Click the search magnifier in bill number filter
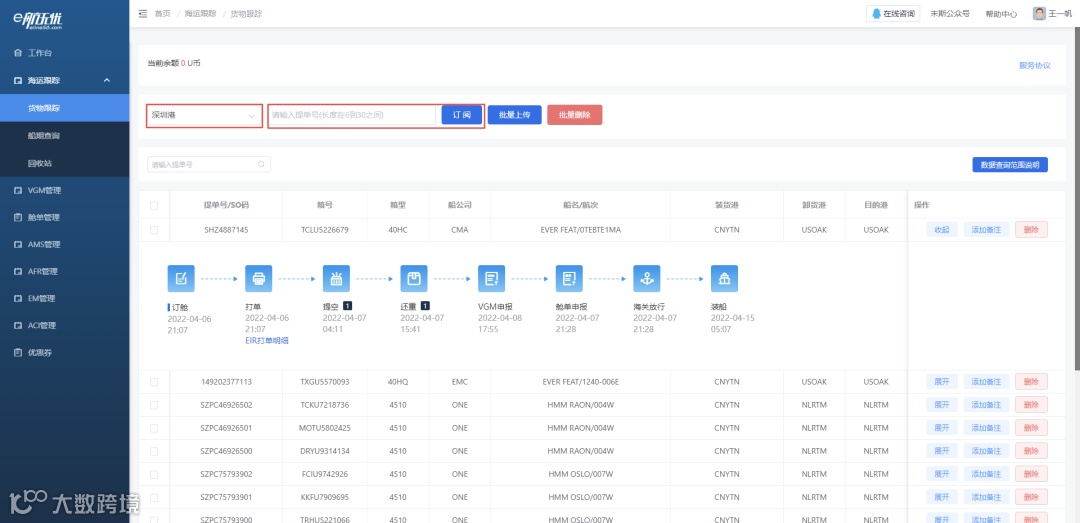The height and width of the screenshot is (523, 1080). (261, 165)
